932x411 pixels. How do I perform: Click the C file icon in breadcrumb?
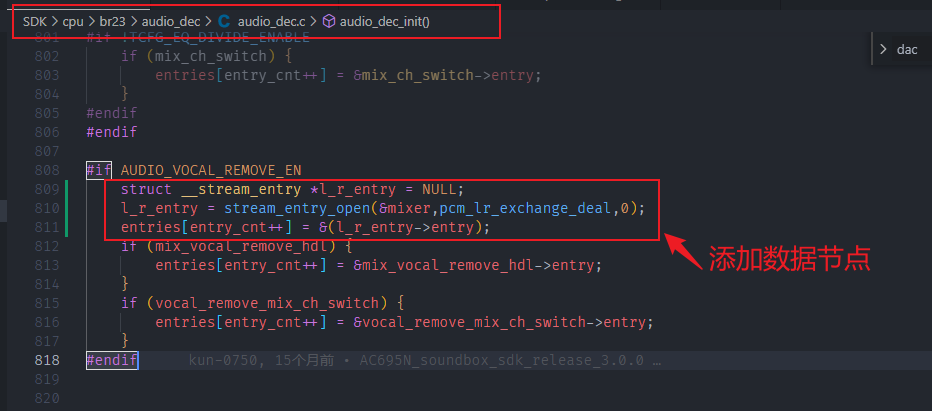pyautogui.click(x=223, y=22)
